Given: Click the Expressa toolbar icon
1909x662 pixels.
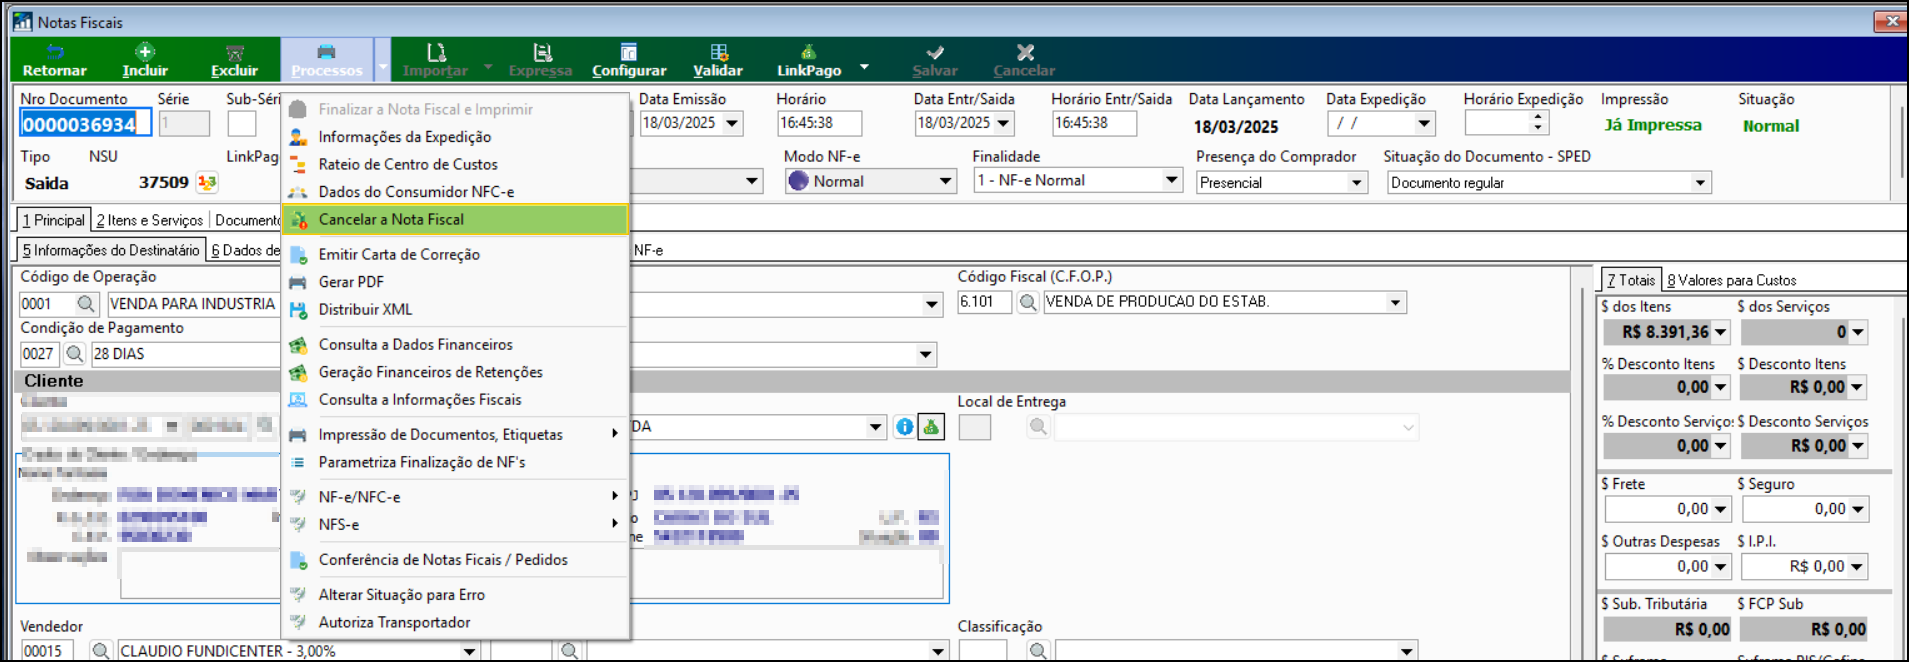Looking at the screenshot, I should 541,60.
